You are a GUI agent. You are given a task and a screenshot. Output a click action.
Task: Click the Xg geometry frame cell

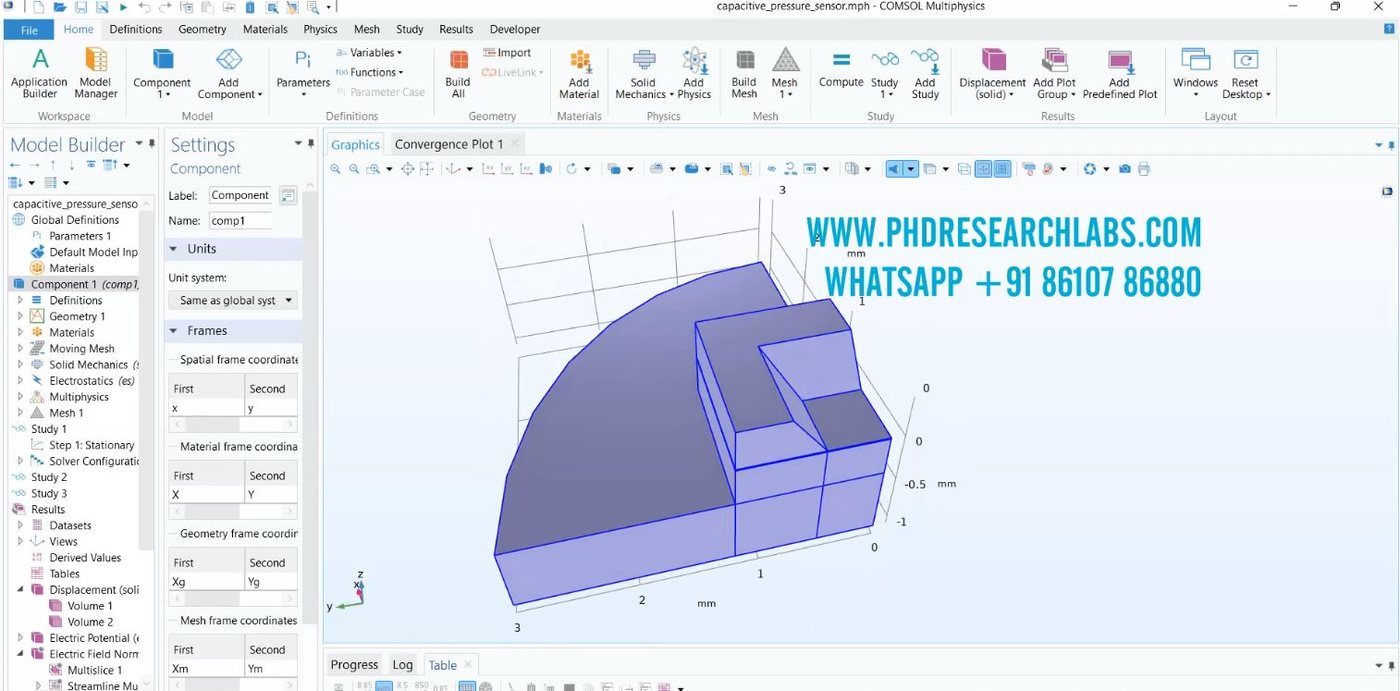(207, 582)
